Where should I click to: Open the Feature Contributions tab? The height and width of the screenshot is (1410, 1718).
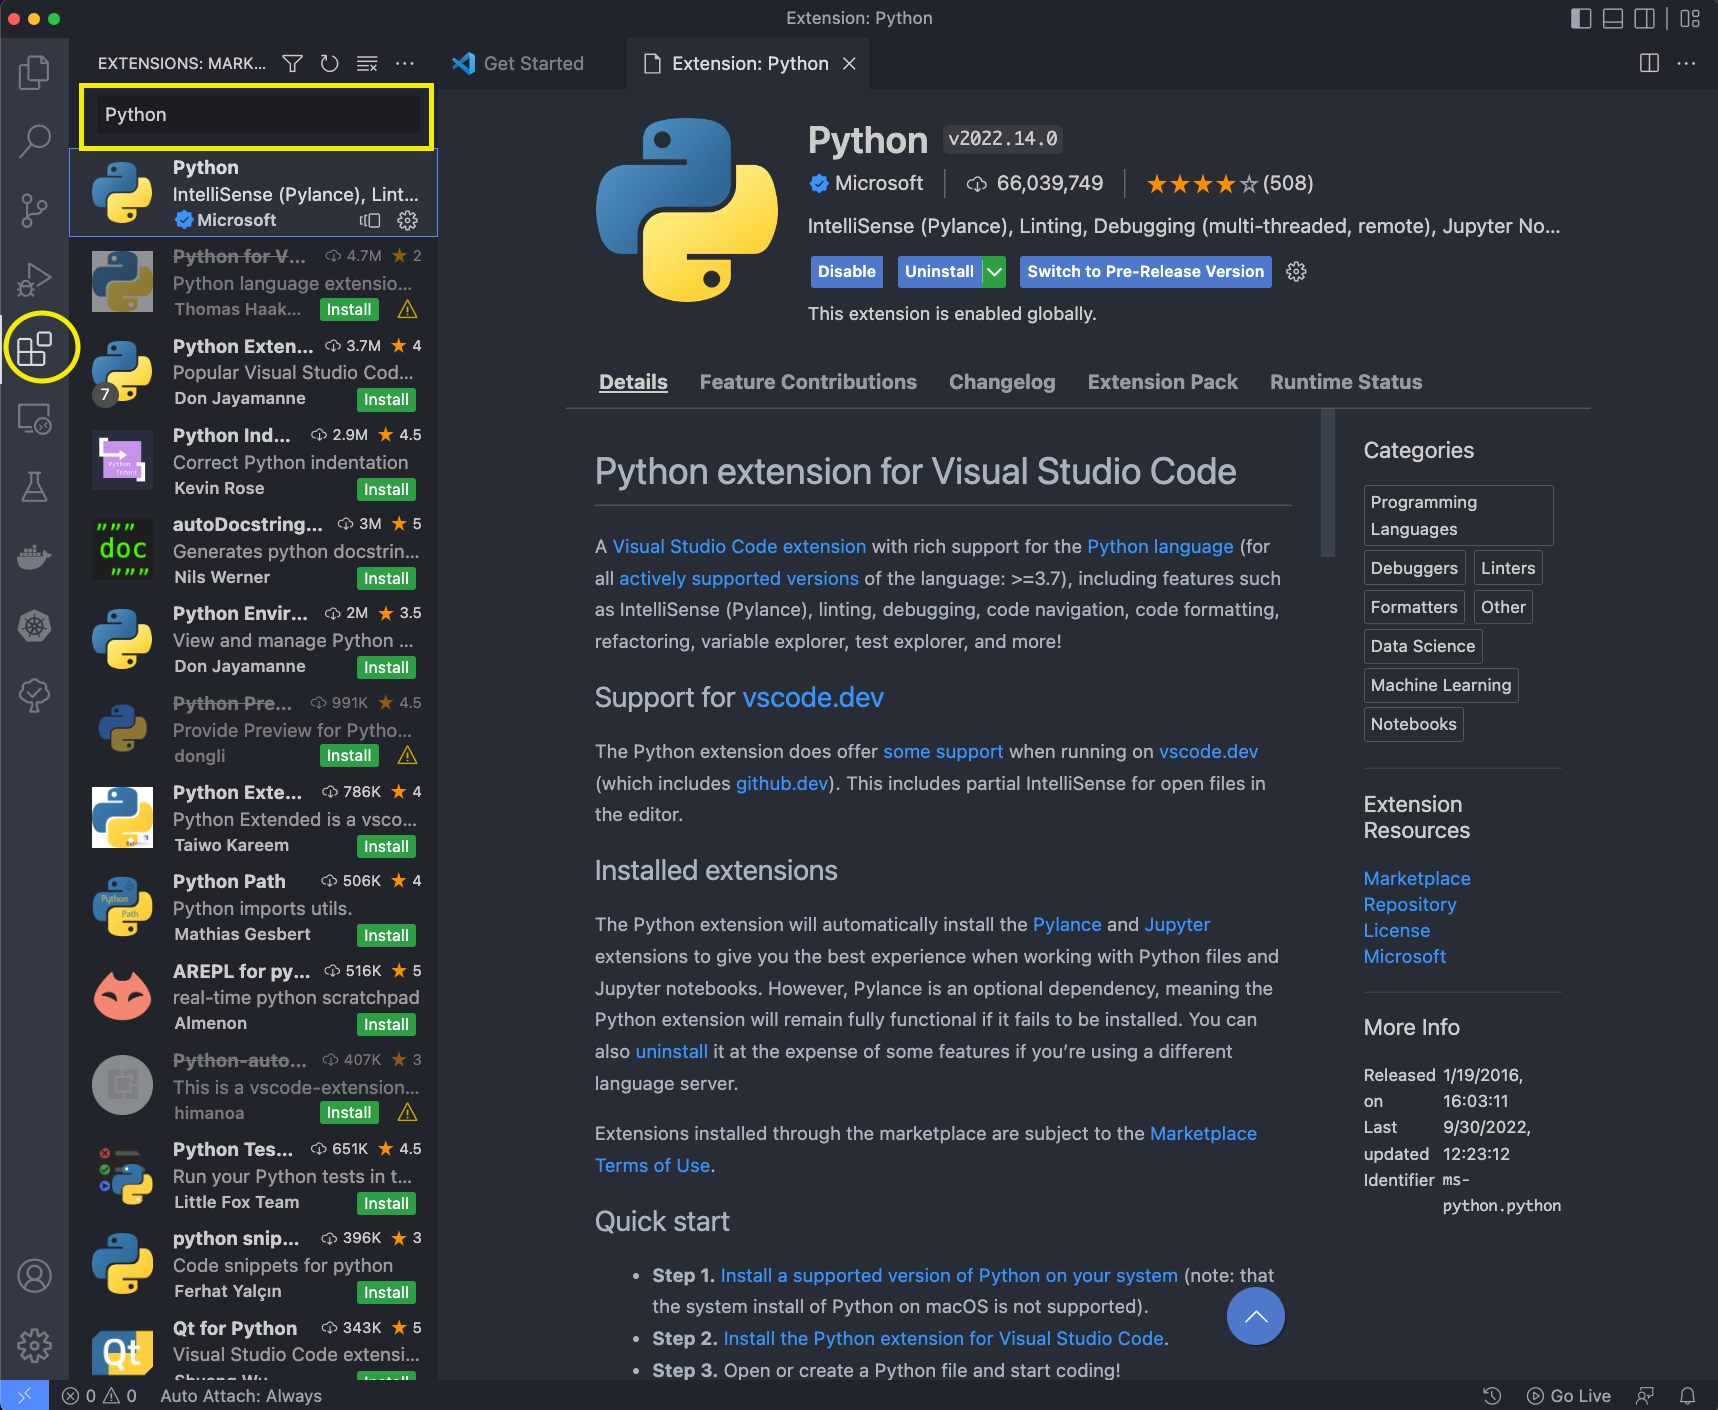coord(808,382)
